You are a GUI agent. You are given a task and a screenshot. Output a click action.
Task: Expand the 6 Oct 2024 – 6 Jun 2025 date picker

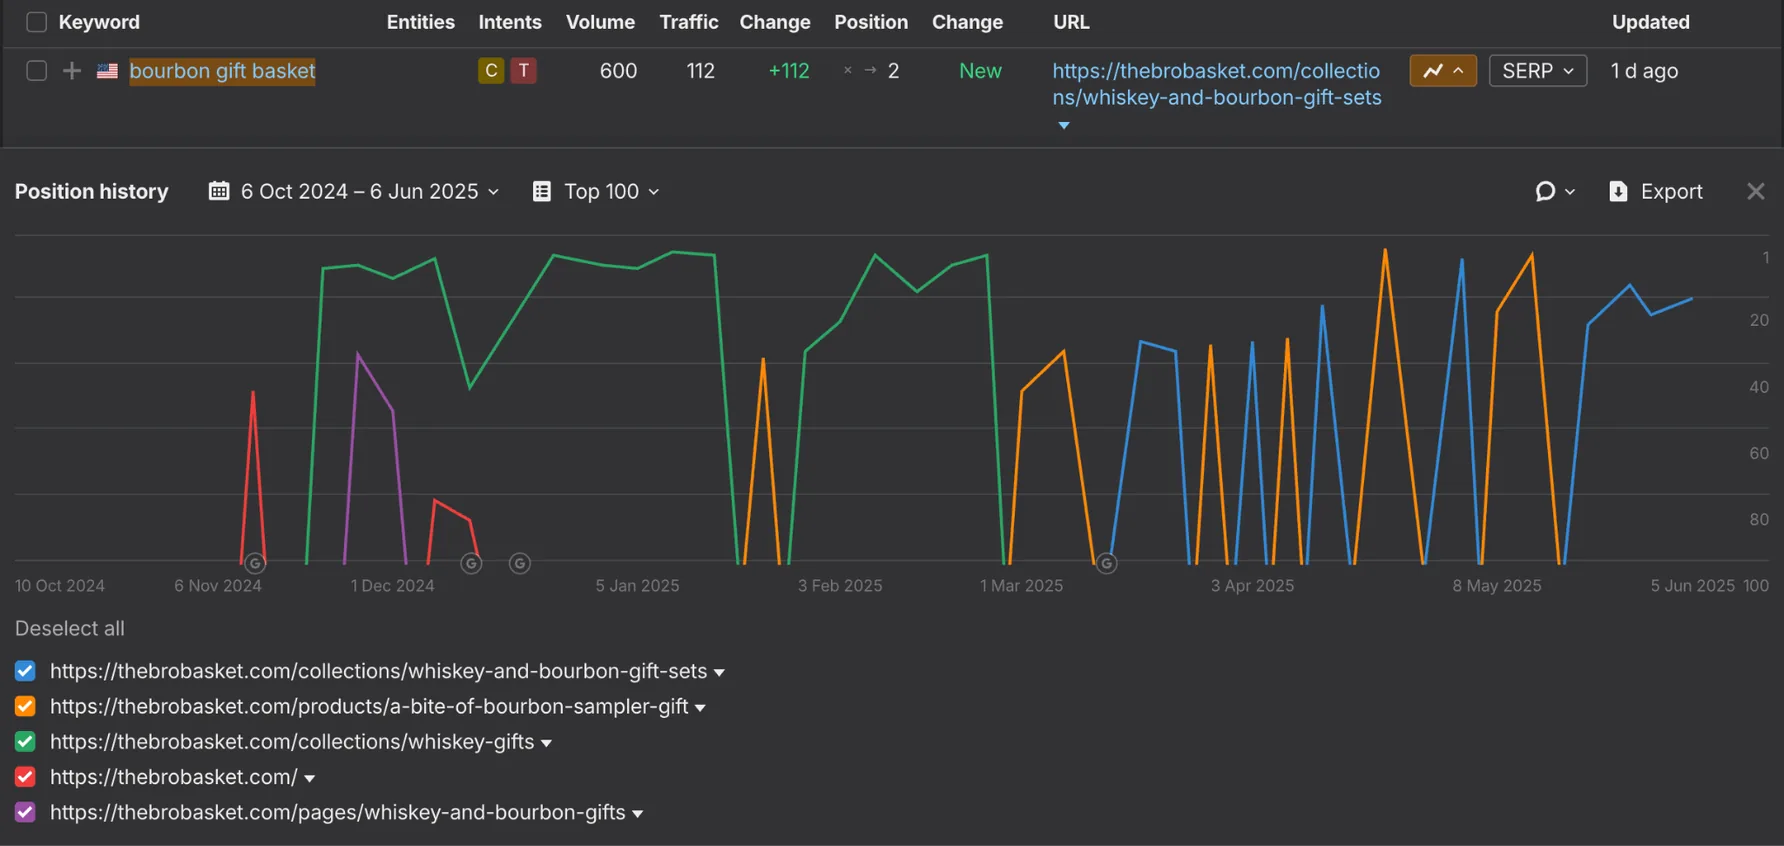pos(354,191)
